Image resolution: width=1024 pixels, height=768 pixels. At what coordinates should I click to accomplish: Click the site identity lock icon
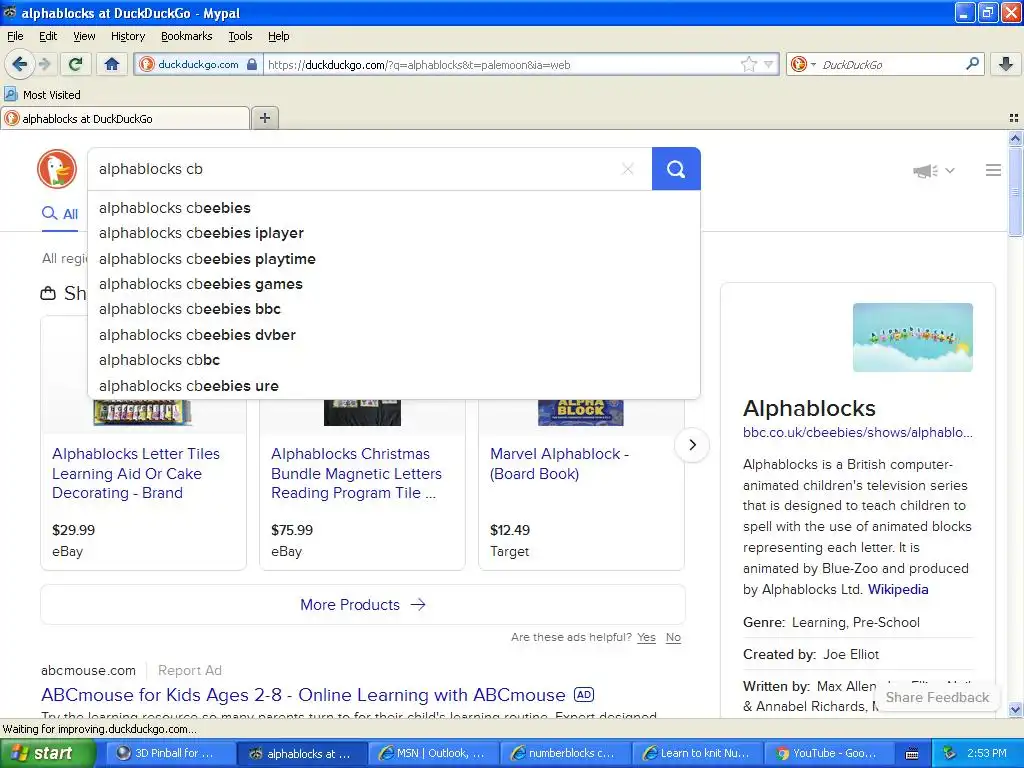coord(252,64)
